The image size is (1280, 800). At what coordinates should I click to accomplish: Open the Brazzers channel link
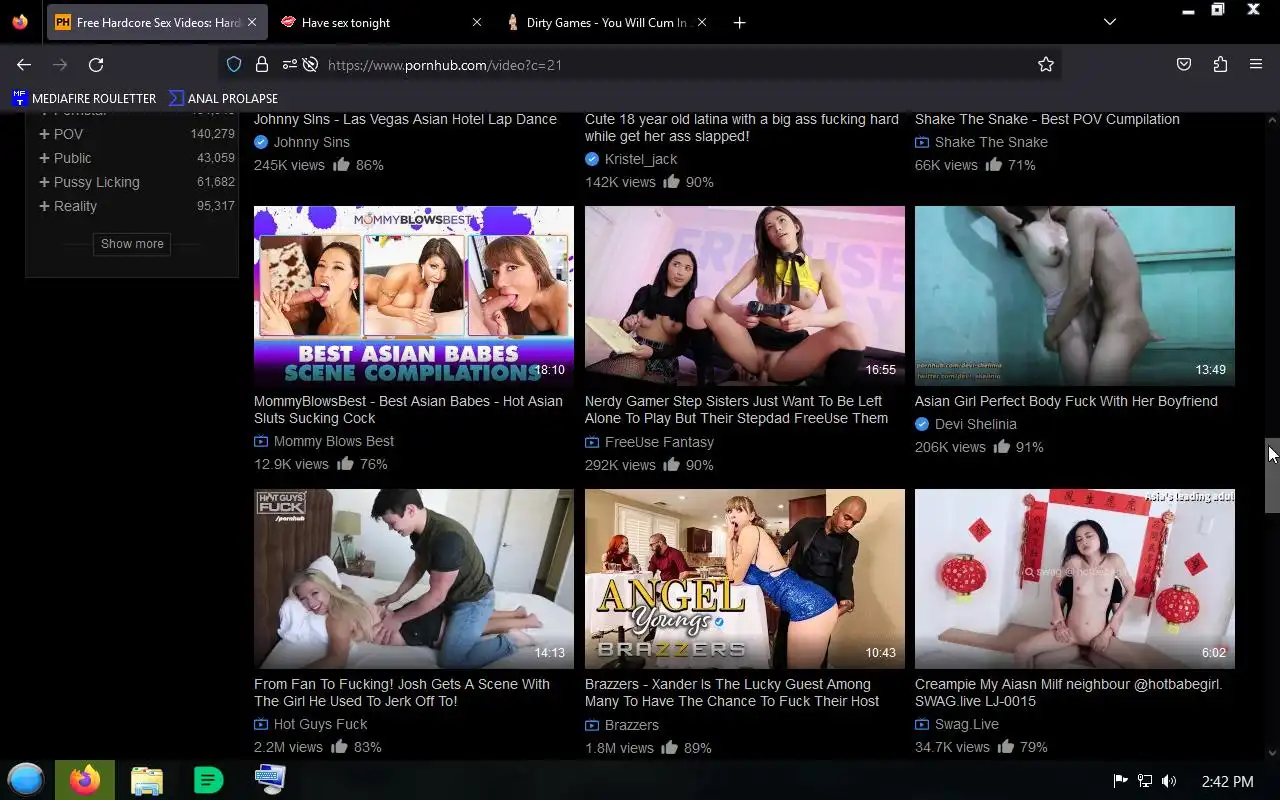tap(632, 725)
